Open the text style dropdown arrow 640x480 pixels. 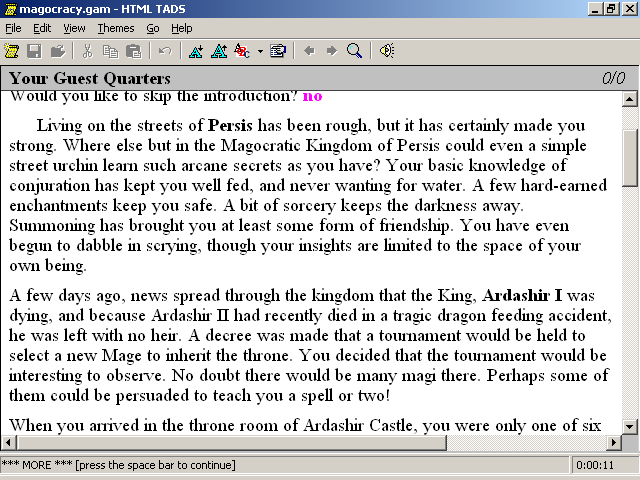pos(260,50)
